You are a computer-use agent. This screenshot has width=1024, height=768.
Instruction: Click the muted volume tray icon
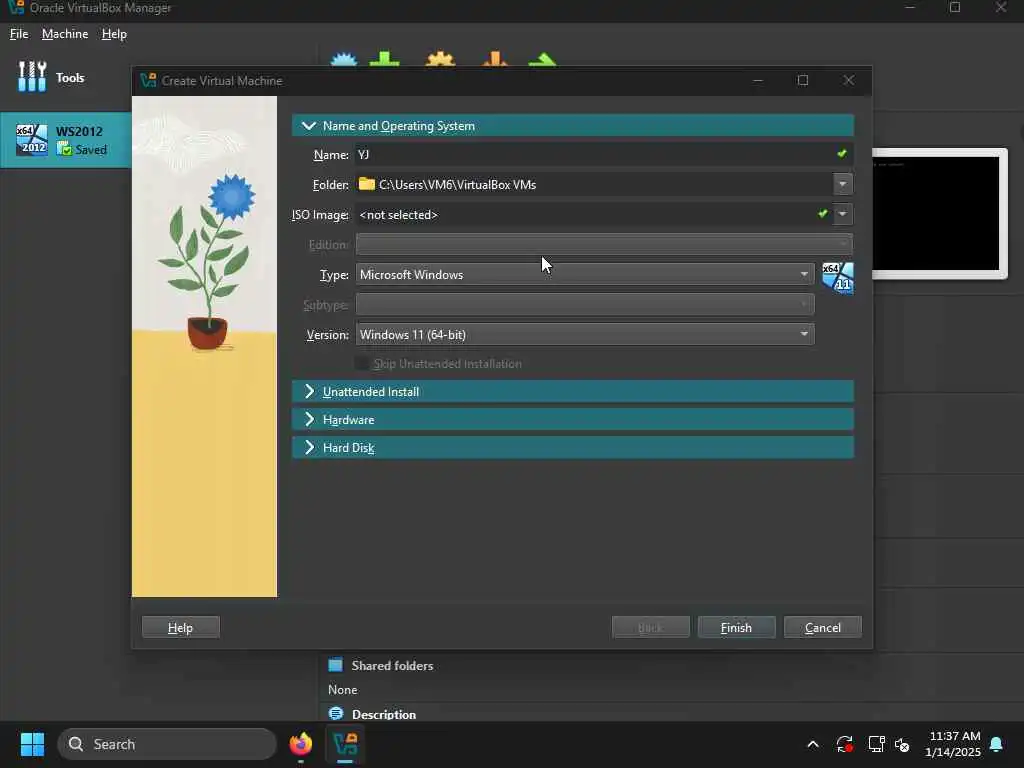(x=903, y=744)
